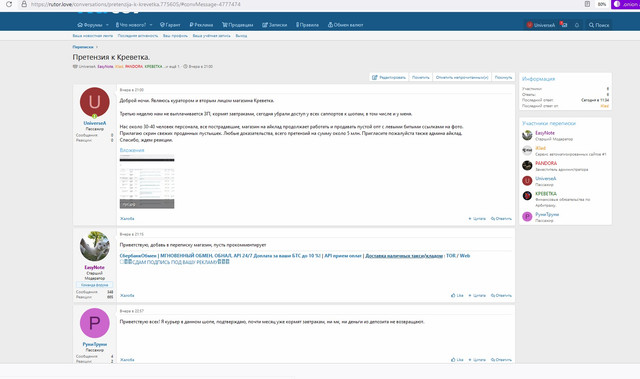This screenshot has height=379, width=640.
Task: Open the alerts bell icon
Action: 577,25
